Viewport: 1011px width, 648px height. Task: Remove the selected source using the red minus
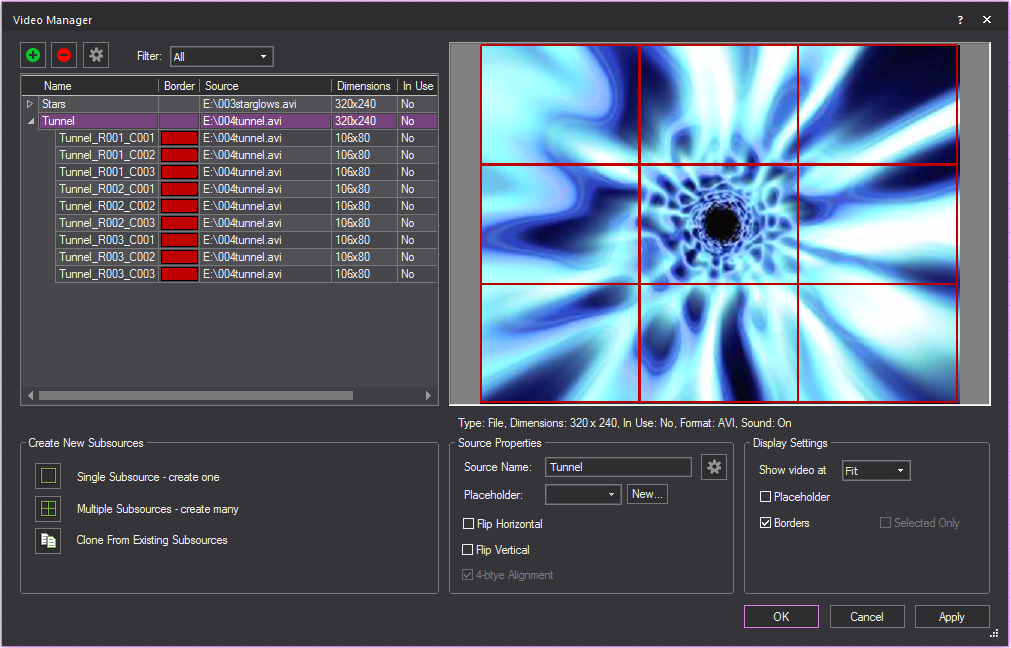[x=62, y=55]
